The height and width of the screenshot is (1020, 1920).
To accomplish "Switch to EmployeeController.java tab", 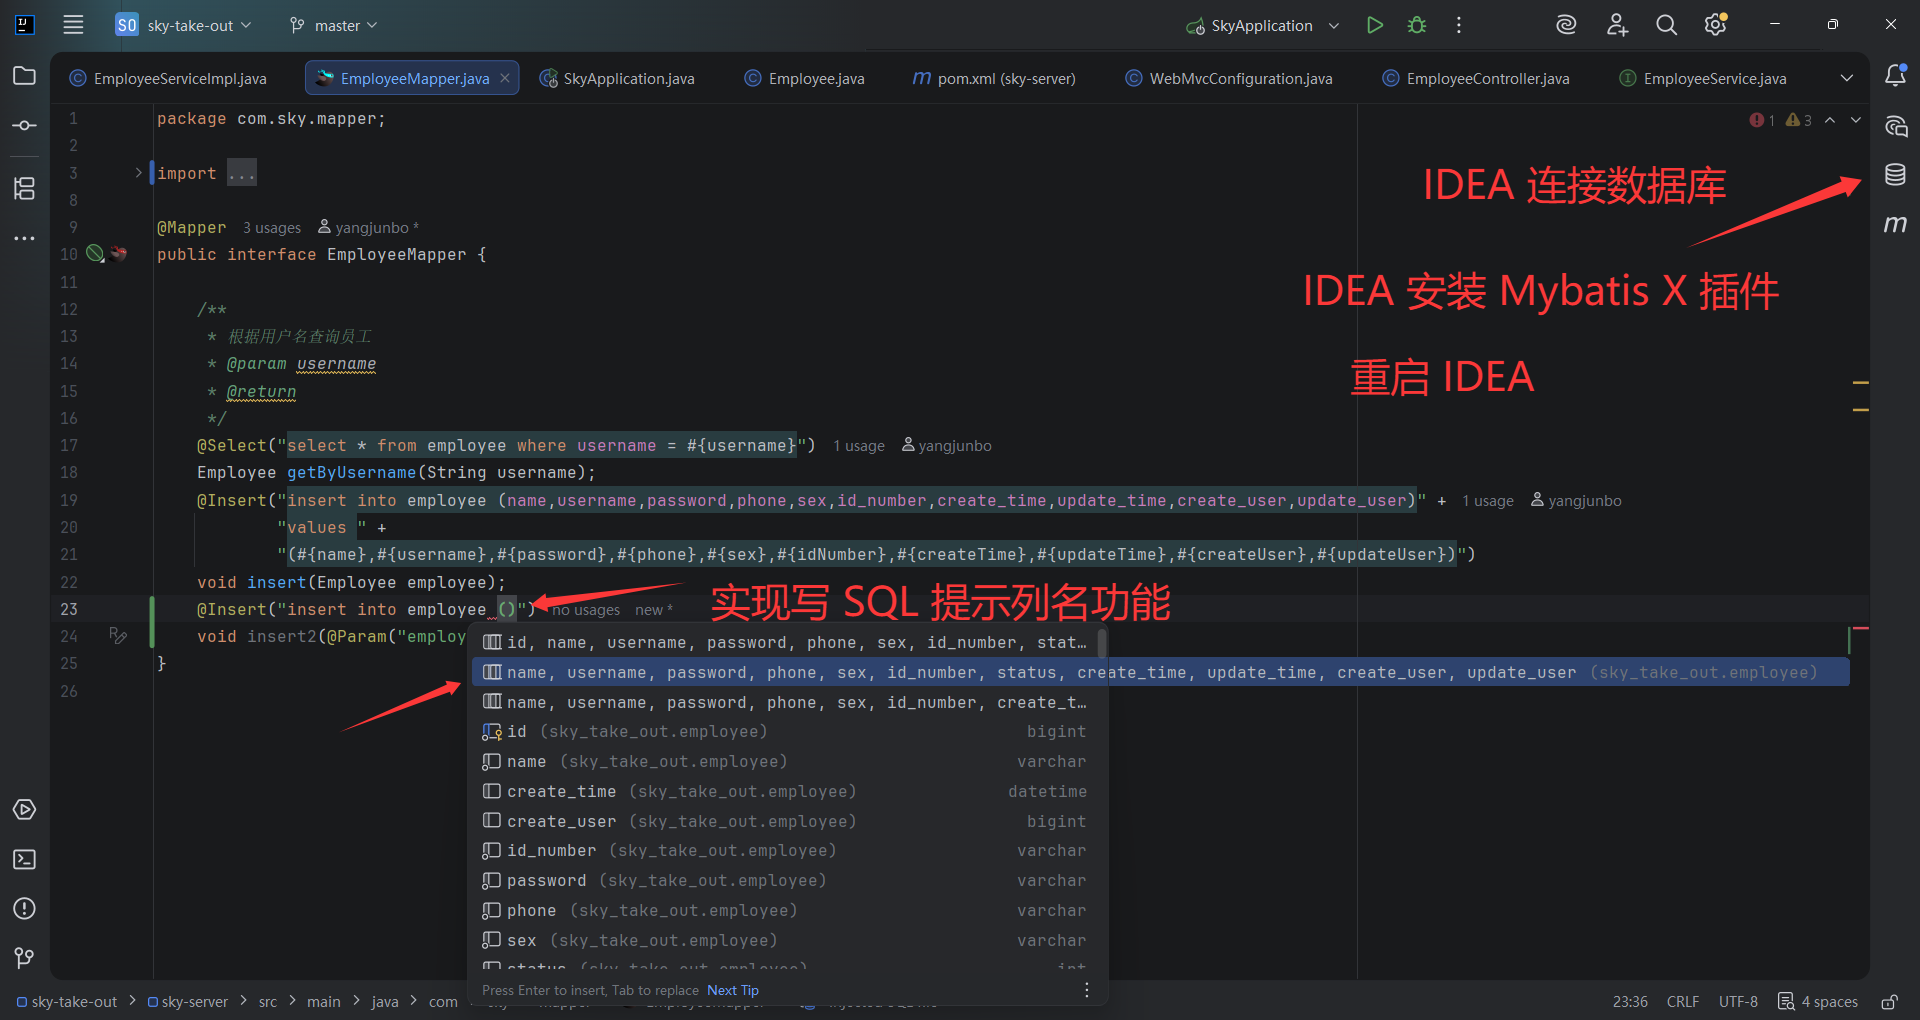I will [x=1476, y=78].
